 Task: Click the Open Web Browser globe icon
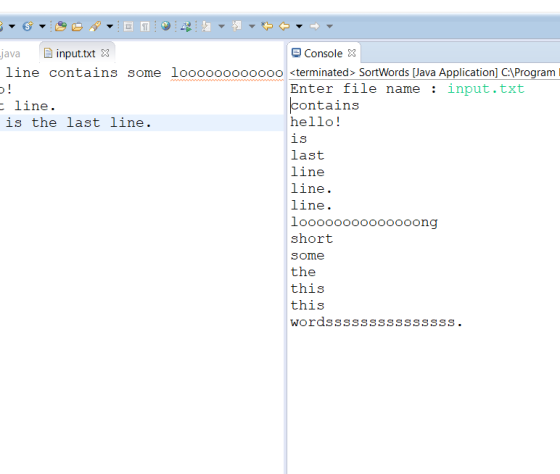click(x=166, y=26)
